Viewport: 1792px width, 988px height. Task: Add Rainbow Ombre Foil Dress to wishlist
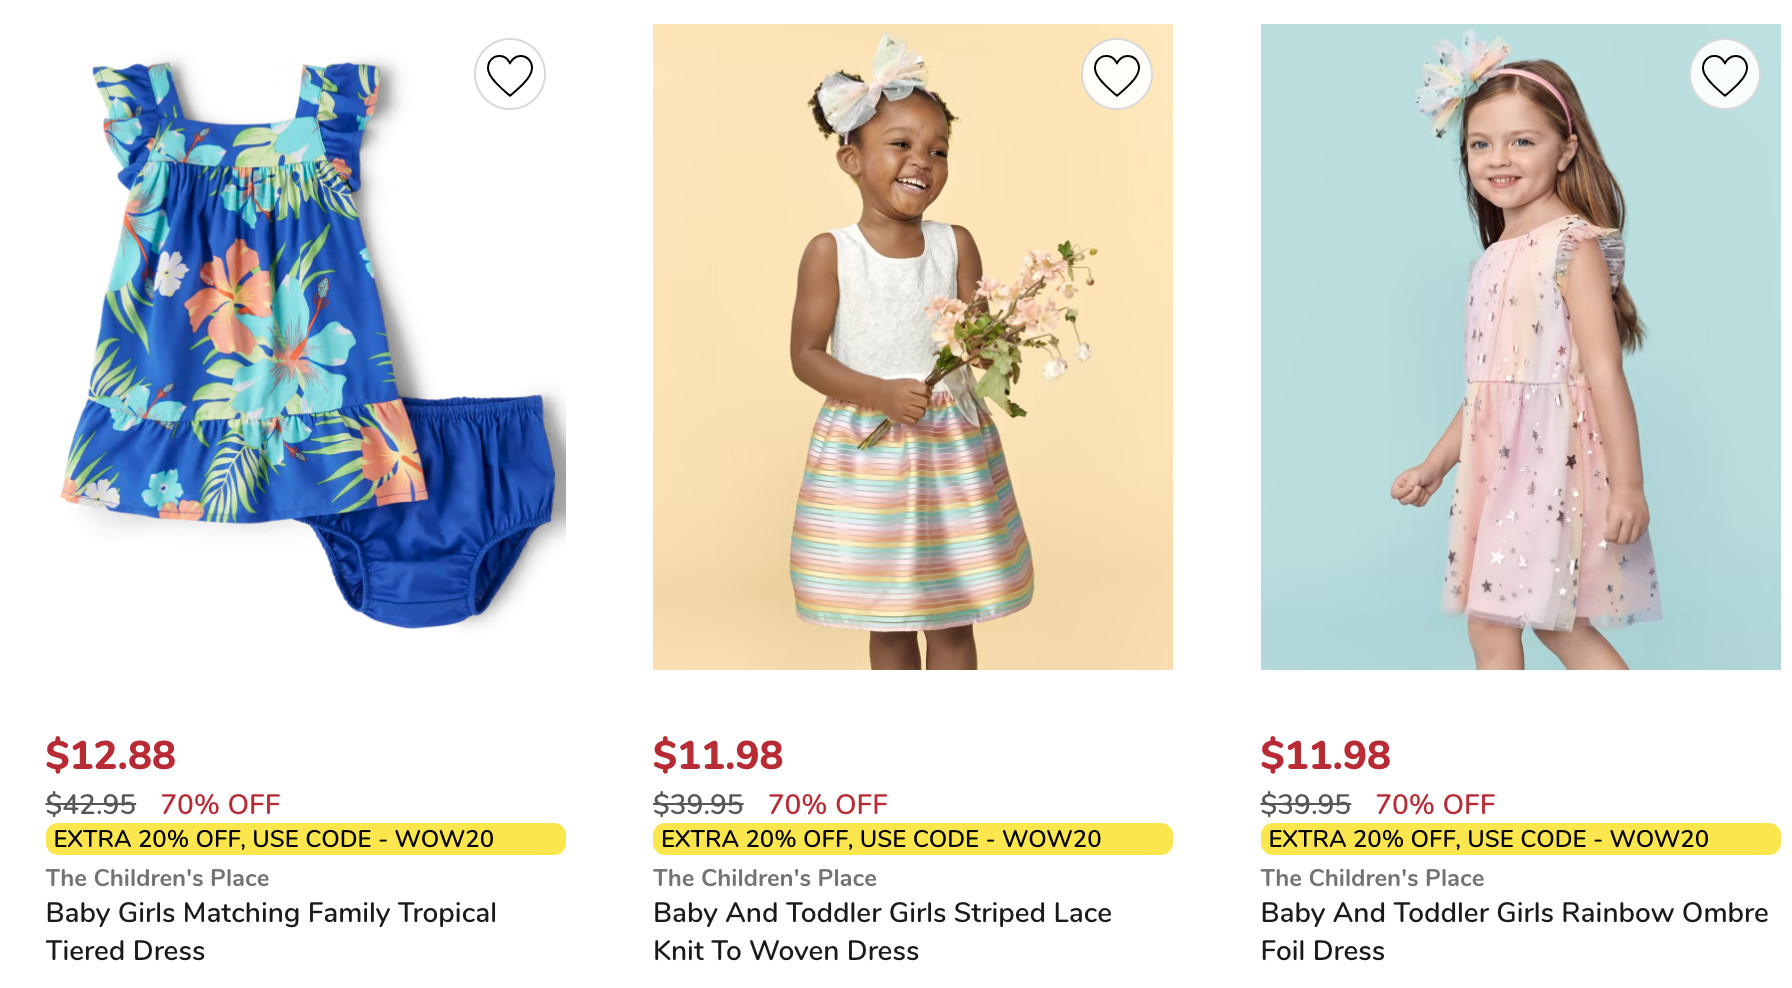click(x=1724, y=75)
